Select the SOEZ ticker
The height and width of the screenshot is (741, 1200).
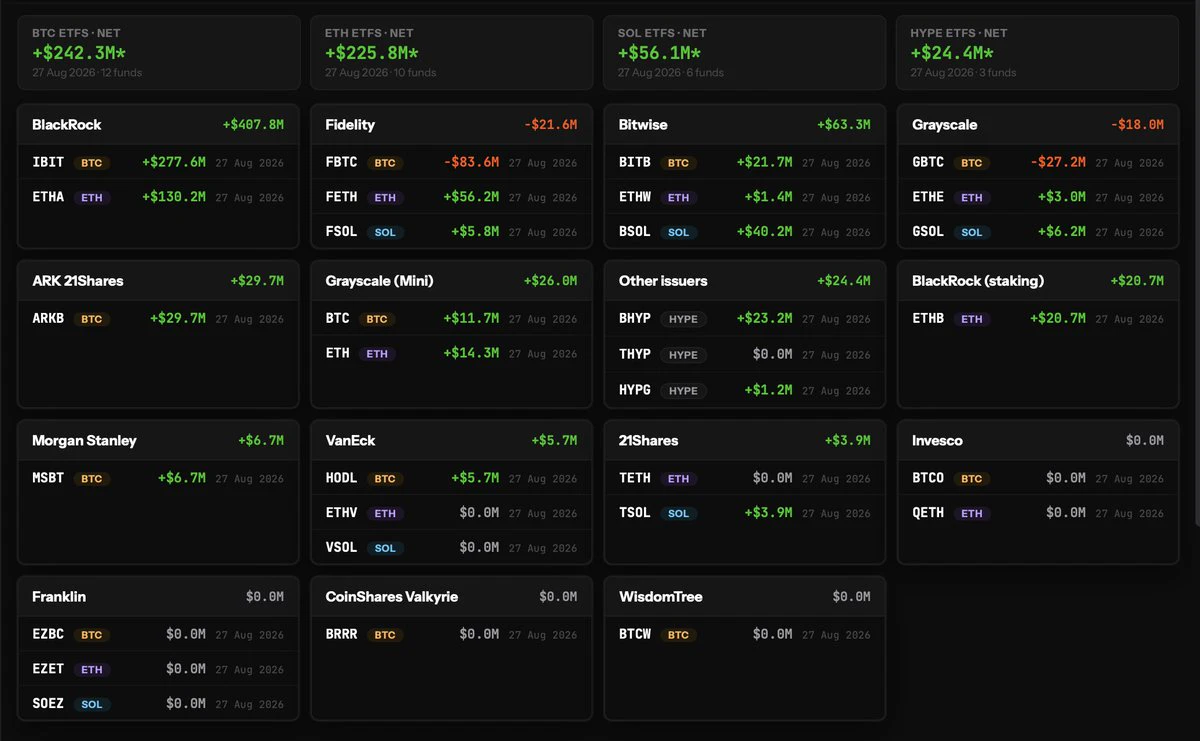[x=48, y=703]
